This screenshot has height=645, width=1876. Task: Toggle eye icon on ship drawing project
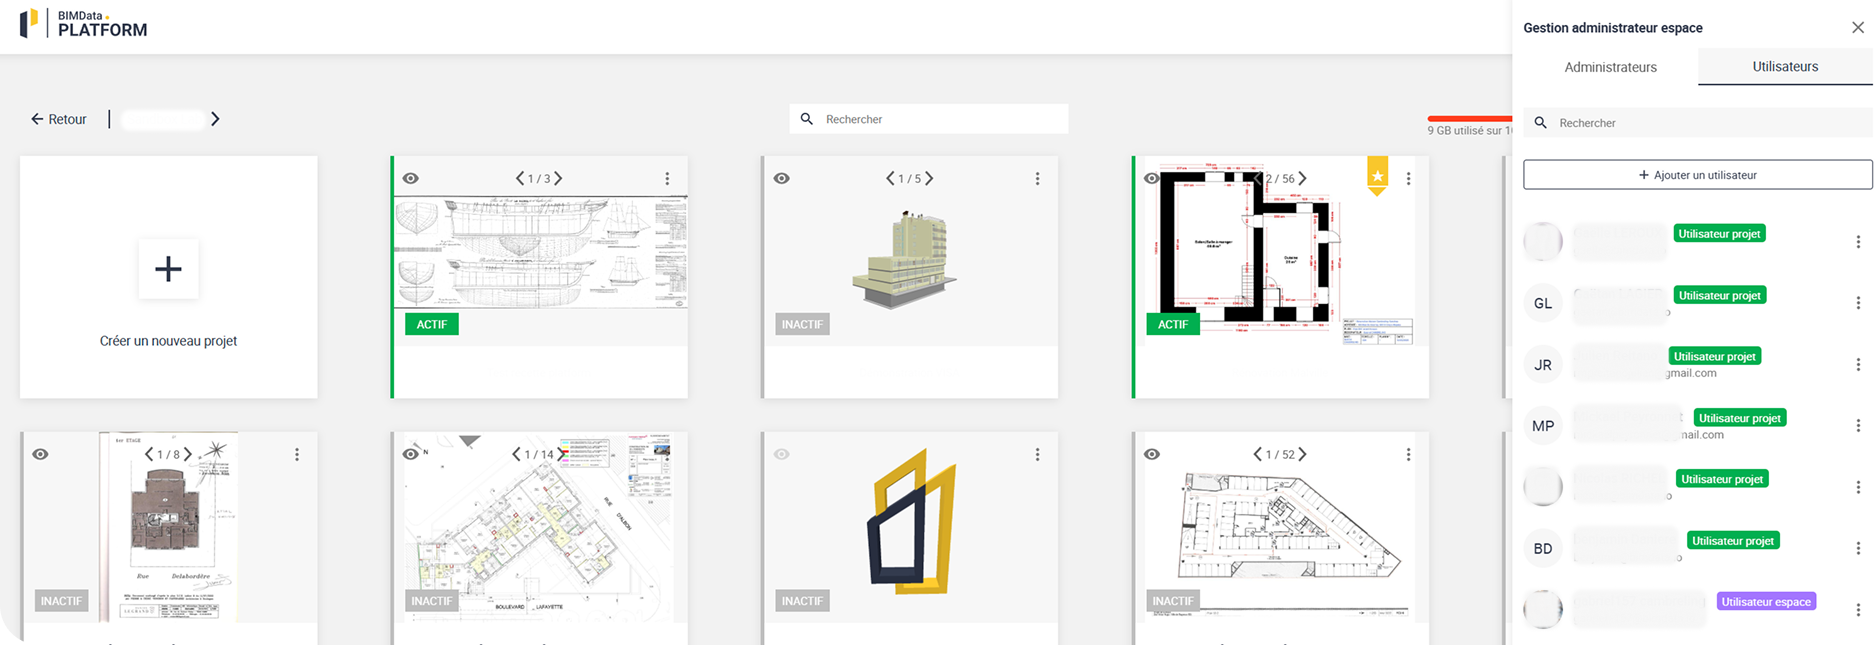click(411, 179)
